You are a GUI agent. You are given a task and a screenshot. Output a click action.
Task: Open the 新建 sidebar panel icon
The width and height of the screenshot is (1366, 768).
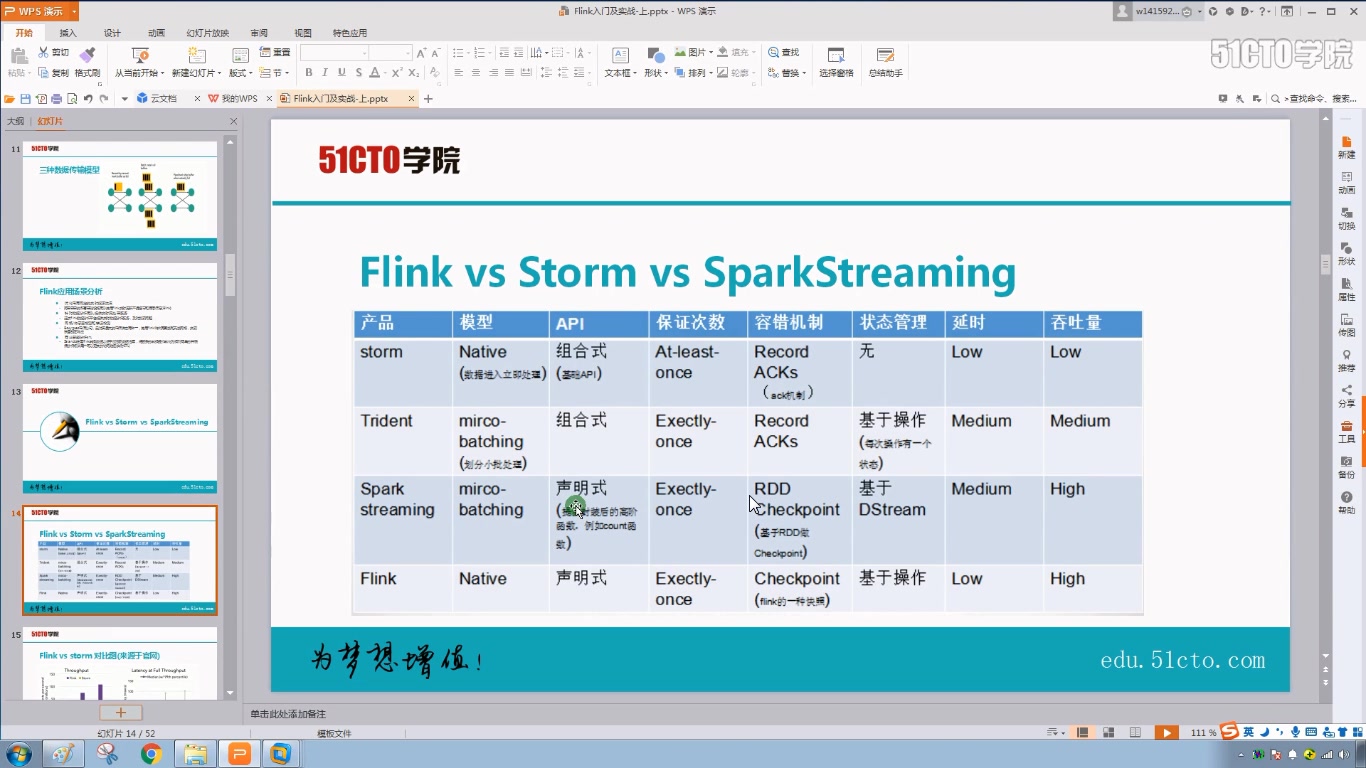1346,147
